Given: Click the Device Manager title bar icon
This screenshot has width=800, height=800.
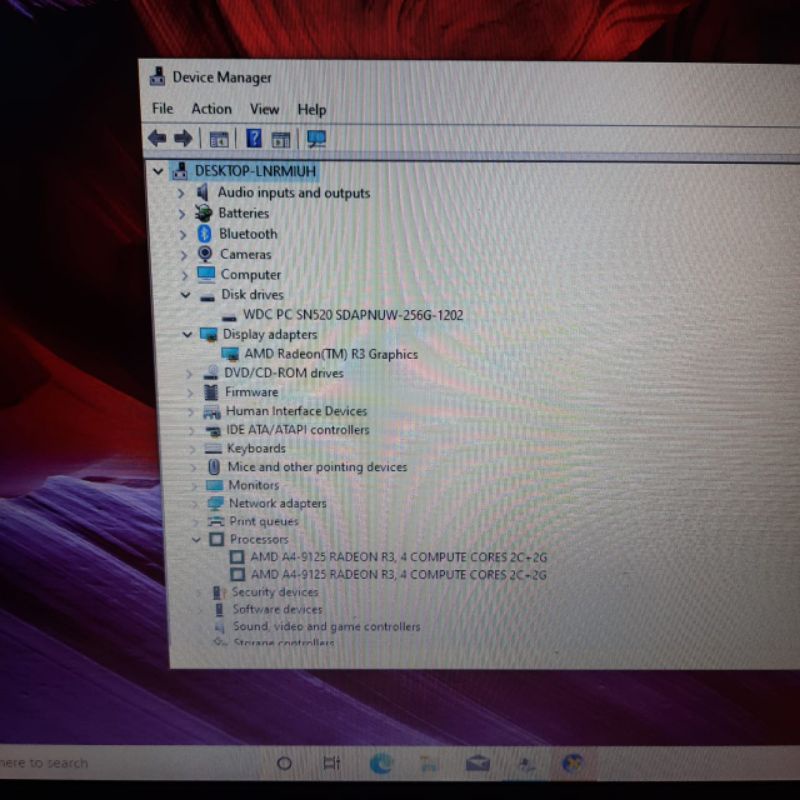Looking at the screenshot, I should coord(157,77).
